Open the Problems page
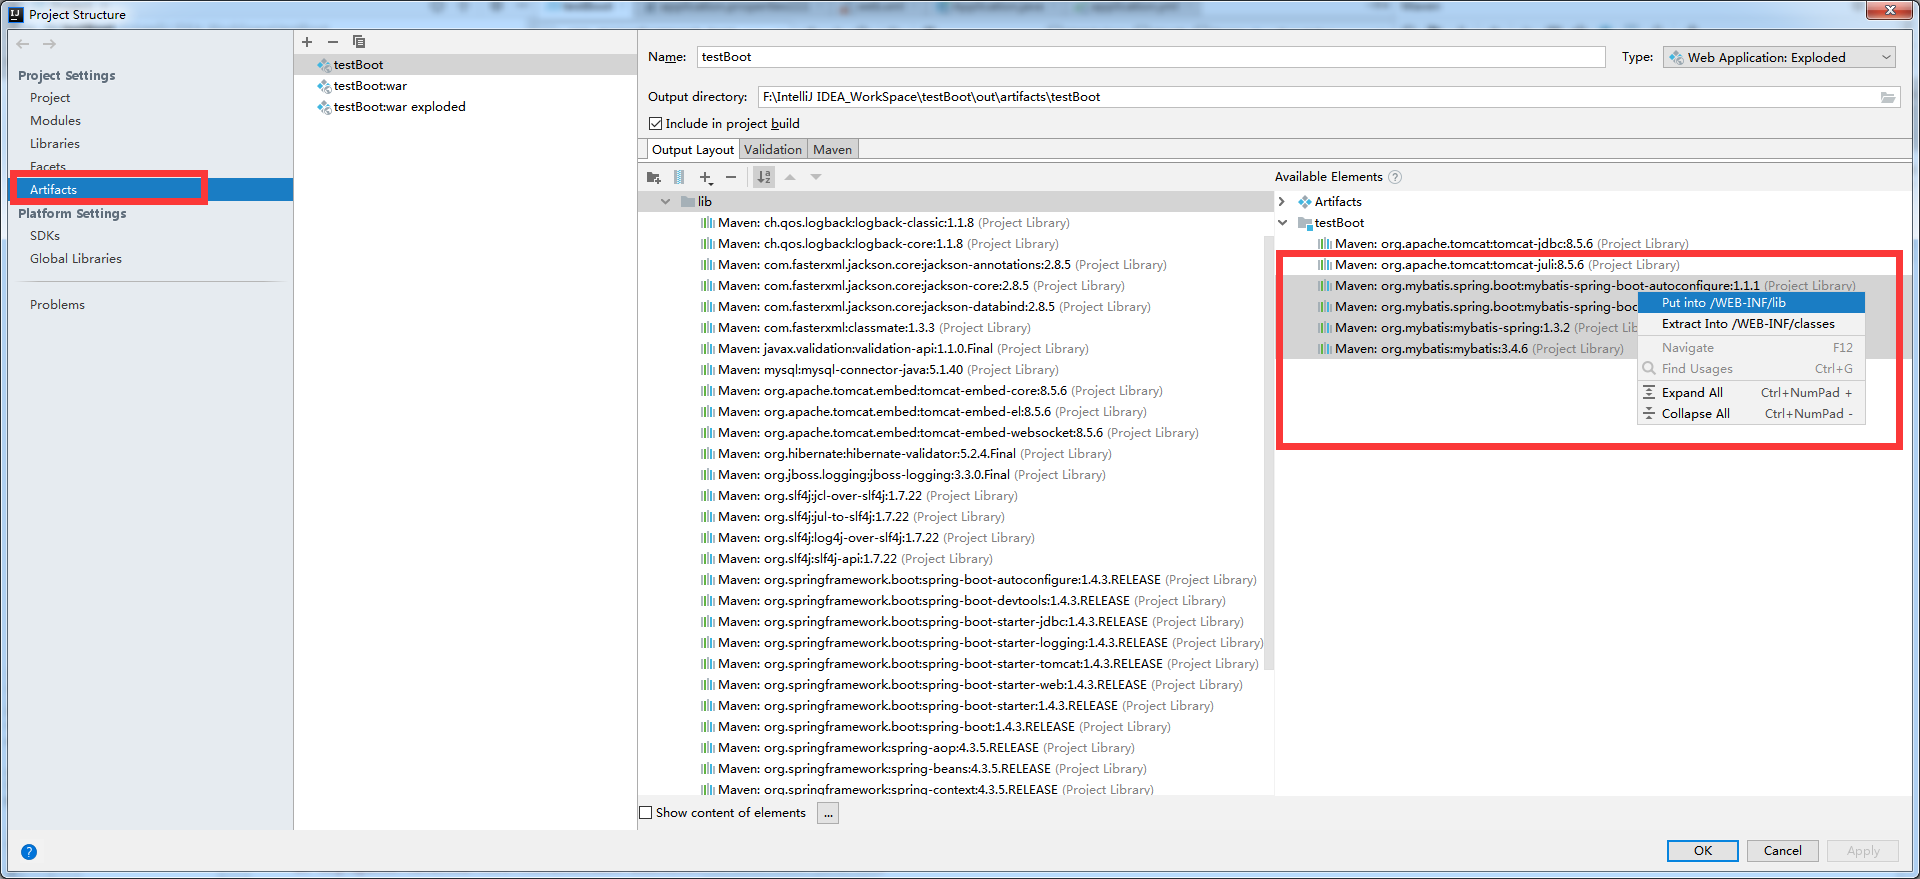The height and width of the screenshot is (879, 1920). (57, 305)
